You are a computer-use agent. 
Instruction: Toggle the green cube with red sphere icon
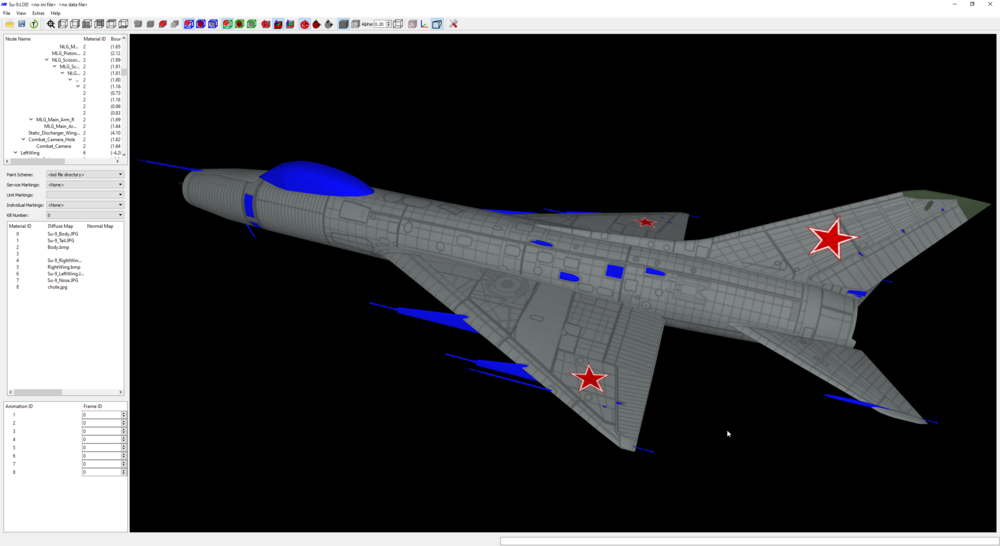click(x=239, y=24)
